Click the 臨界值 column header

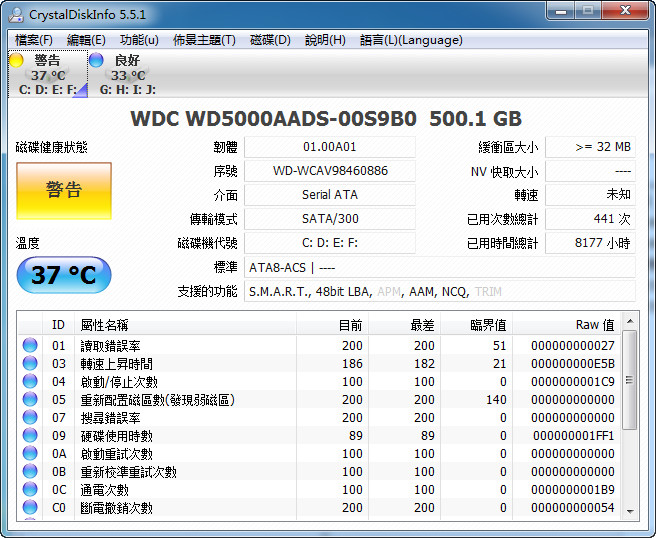(x=477, y=325)
